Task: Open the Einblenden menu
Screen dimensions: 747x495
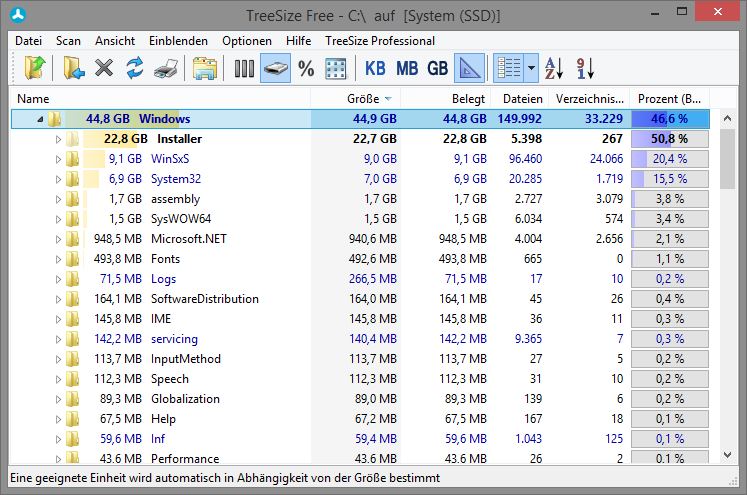Action: click(x=178, y=41)
